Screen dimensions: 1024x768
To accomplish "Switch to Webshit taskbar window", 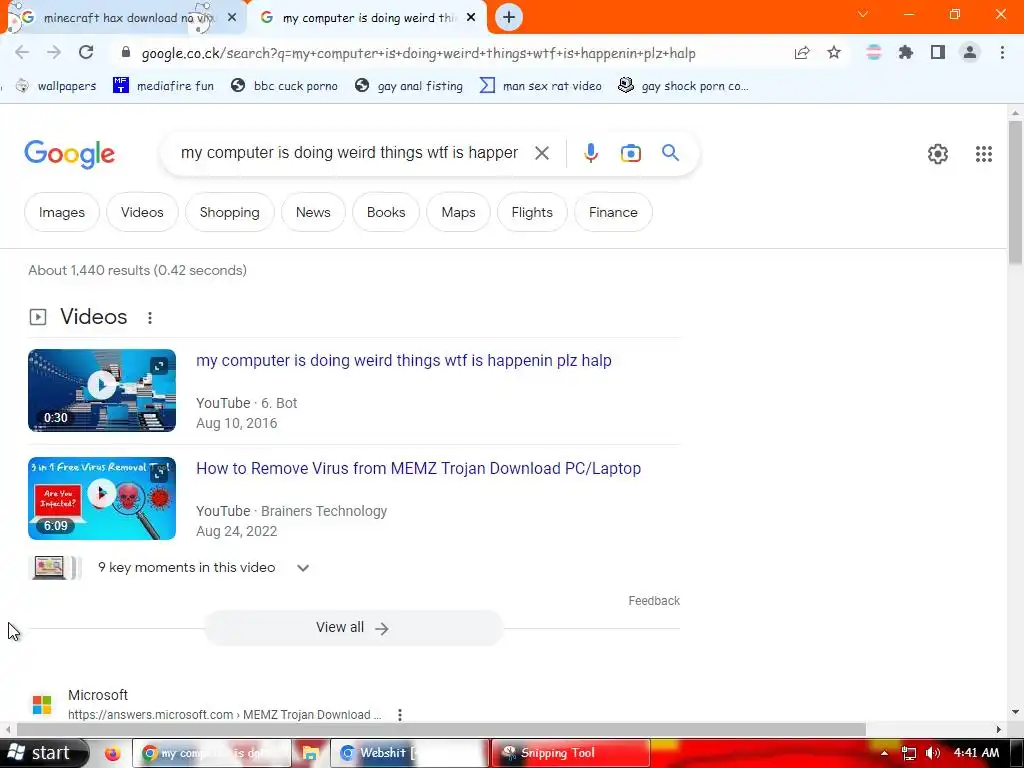I will (x=410, y=753).
